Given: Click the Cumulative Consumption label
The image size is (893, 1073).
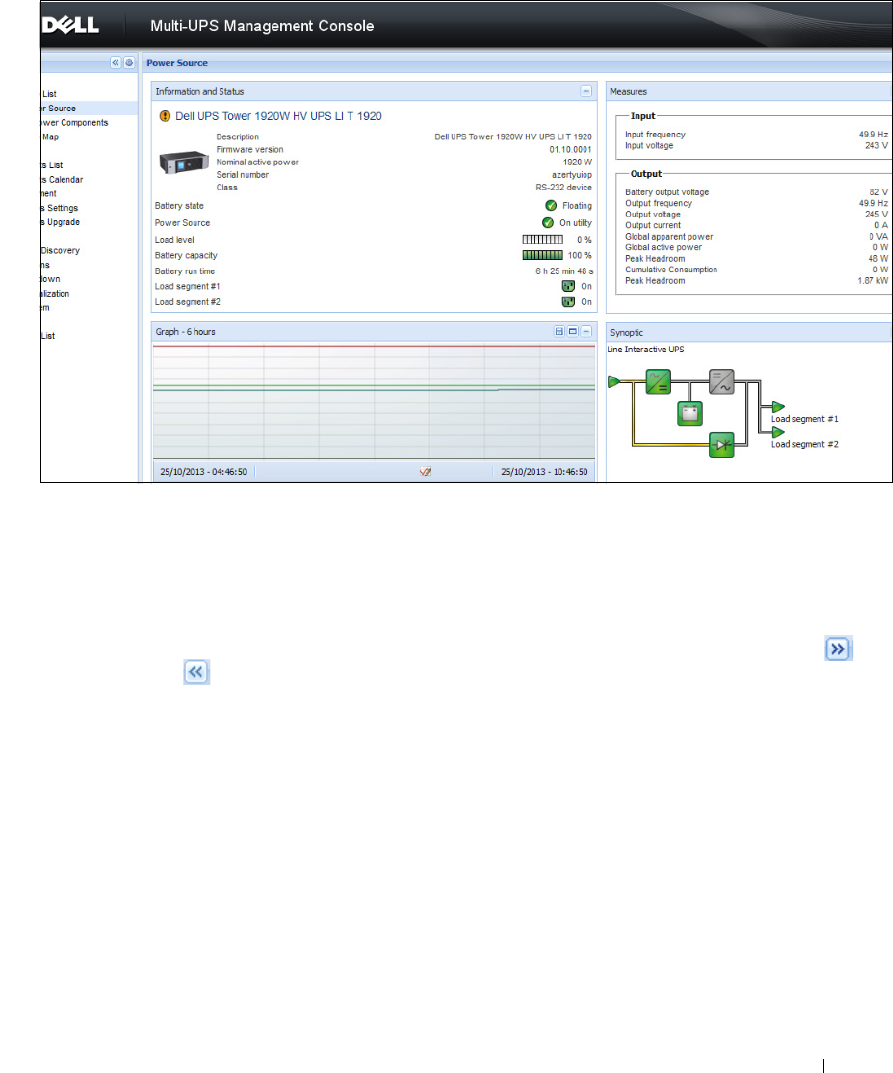Looking at the screenshot, I should [x=671, y=270].
